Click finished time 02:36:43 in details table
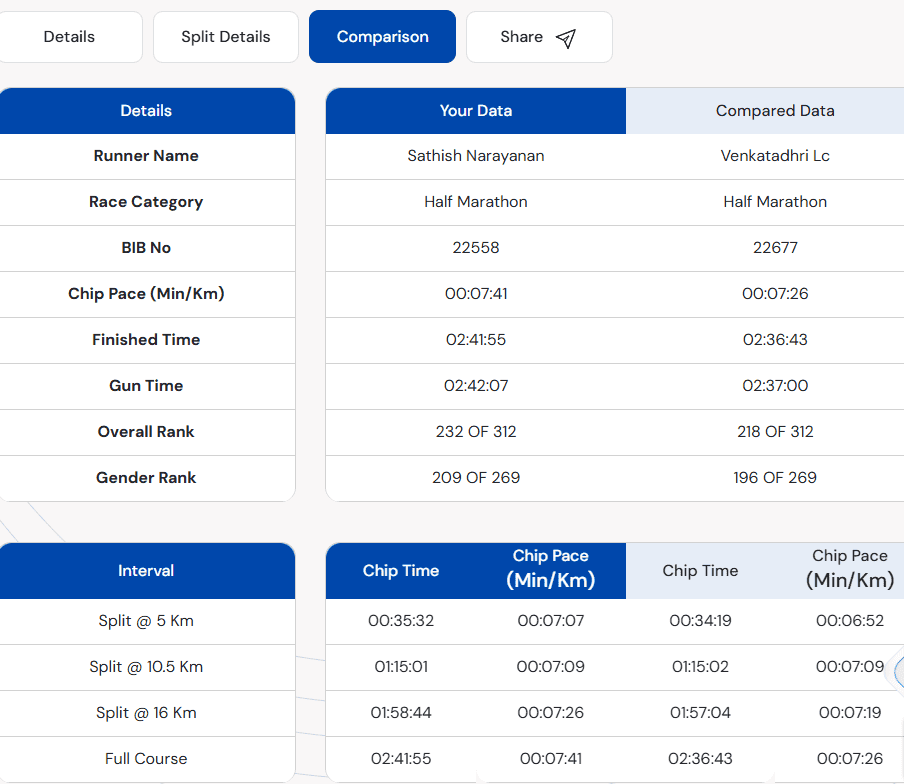904x784 pixels. point(775,340)
